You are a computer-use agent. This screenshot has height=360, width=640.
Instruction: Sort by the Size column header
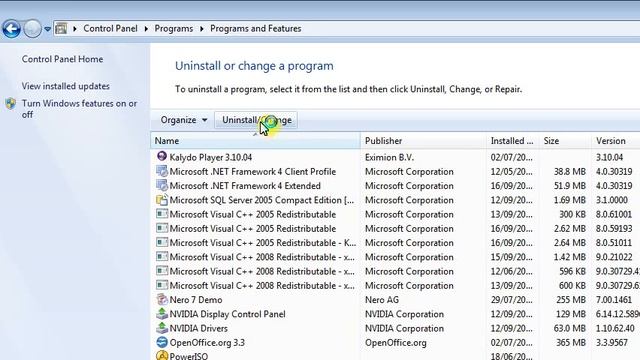click(565, 141)
